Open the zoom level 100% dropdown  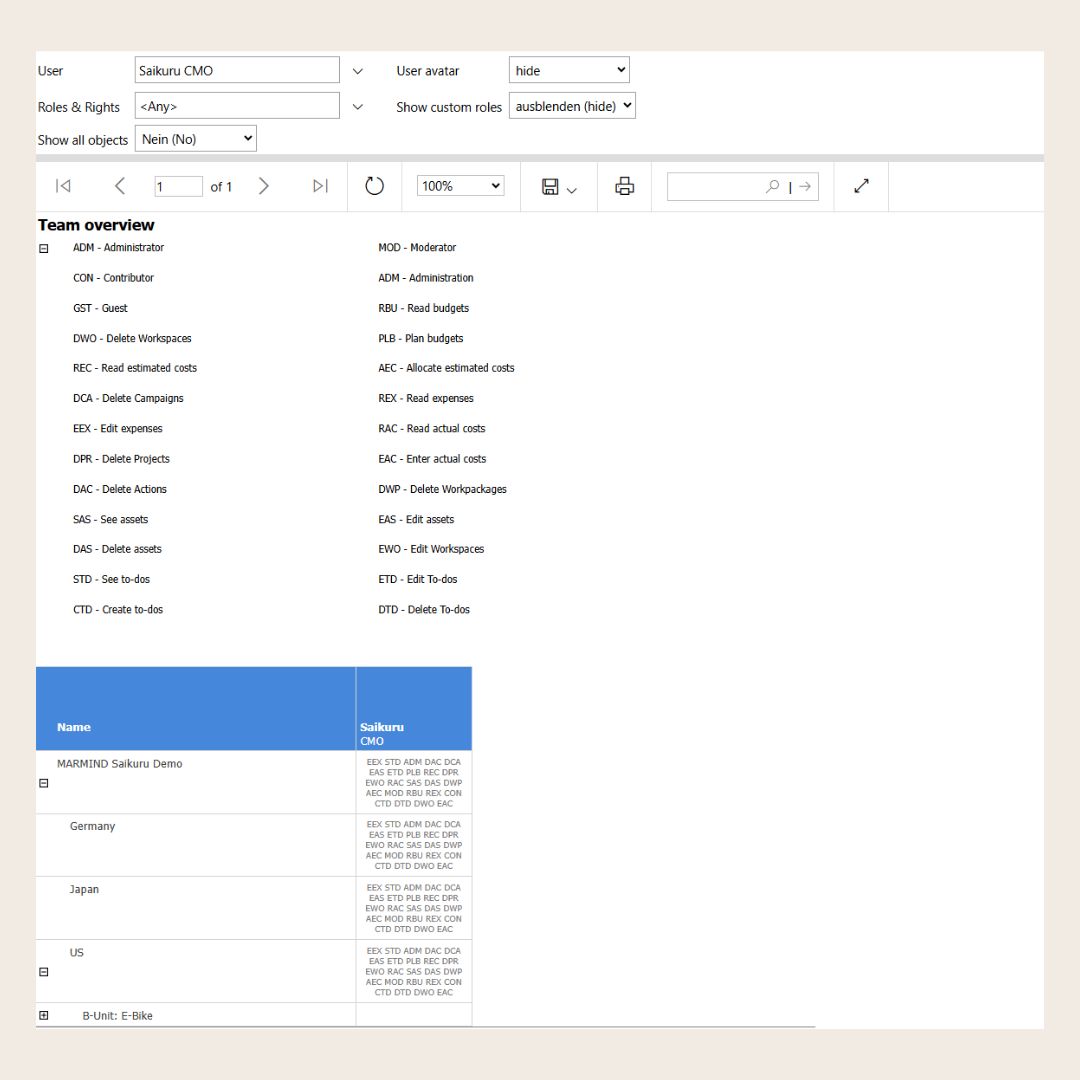coord(460,186)
